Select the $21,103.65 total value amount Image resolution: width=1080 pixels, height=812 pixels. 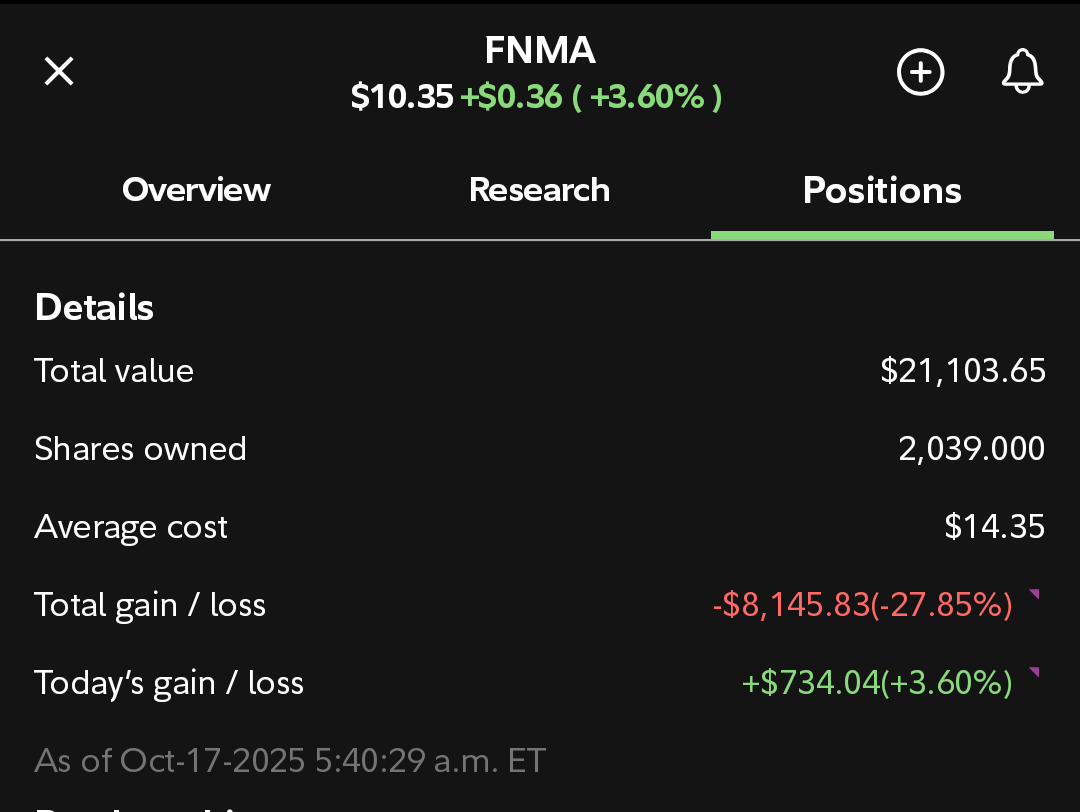pos(963,371)
